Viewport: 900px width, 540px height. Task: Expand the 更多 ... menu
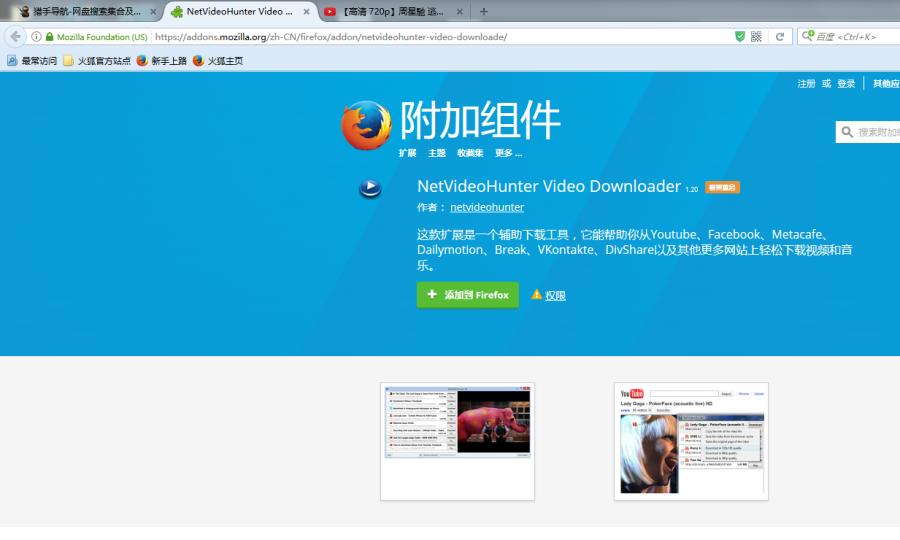[x=509, y=153]
